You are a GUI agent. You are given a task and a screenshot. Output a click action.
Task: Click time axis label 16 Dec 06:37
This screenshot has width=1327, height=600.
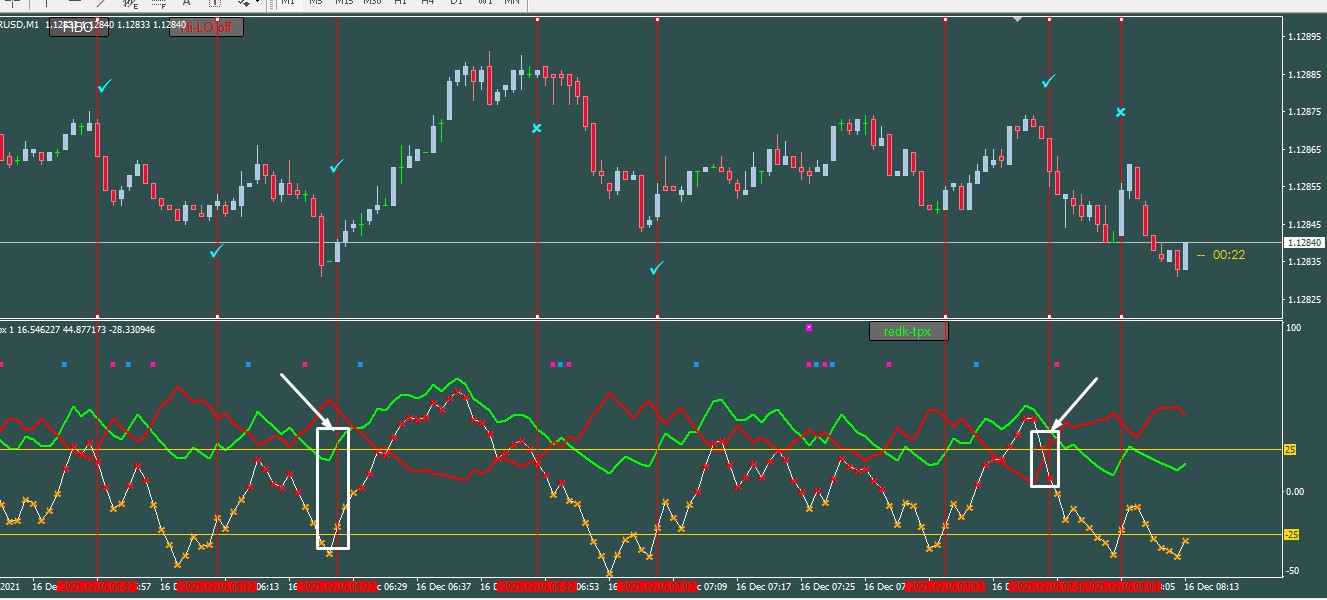444,587
